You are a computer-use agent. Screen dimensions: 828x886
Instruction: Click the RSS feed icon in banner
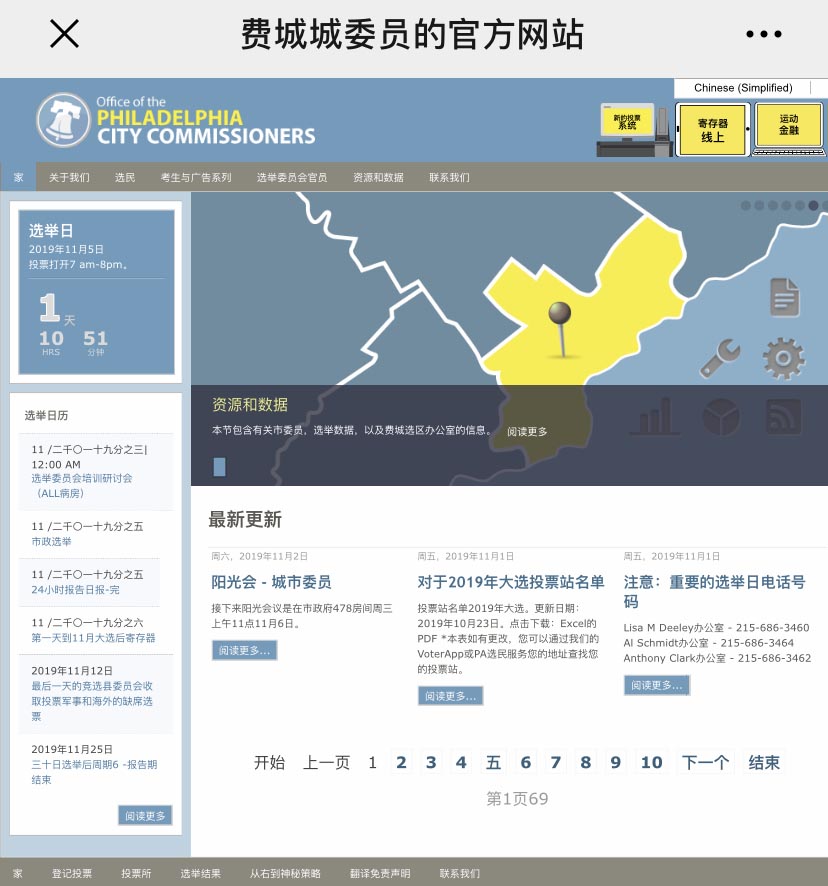click(783, 417)
